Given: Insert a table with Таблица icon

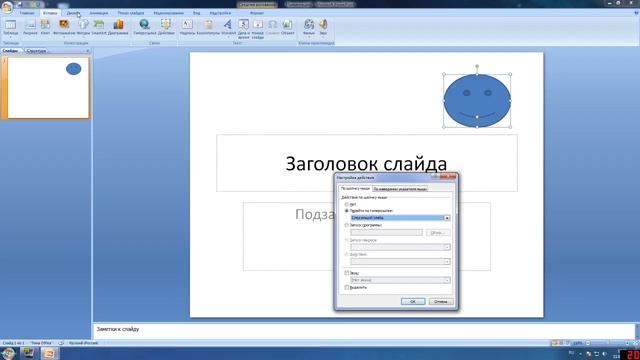Looking at the screenshot, I should click(11, 27).
